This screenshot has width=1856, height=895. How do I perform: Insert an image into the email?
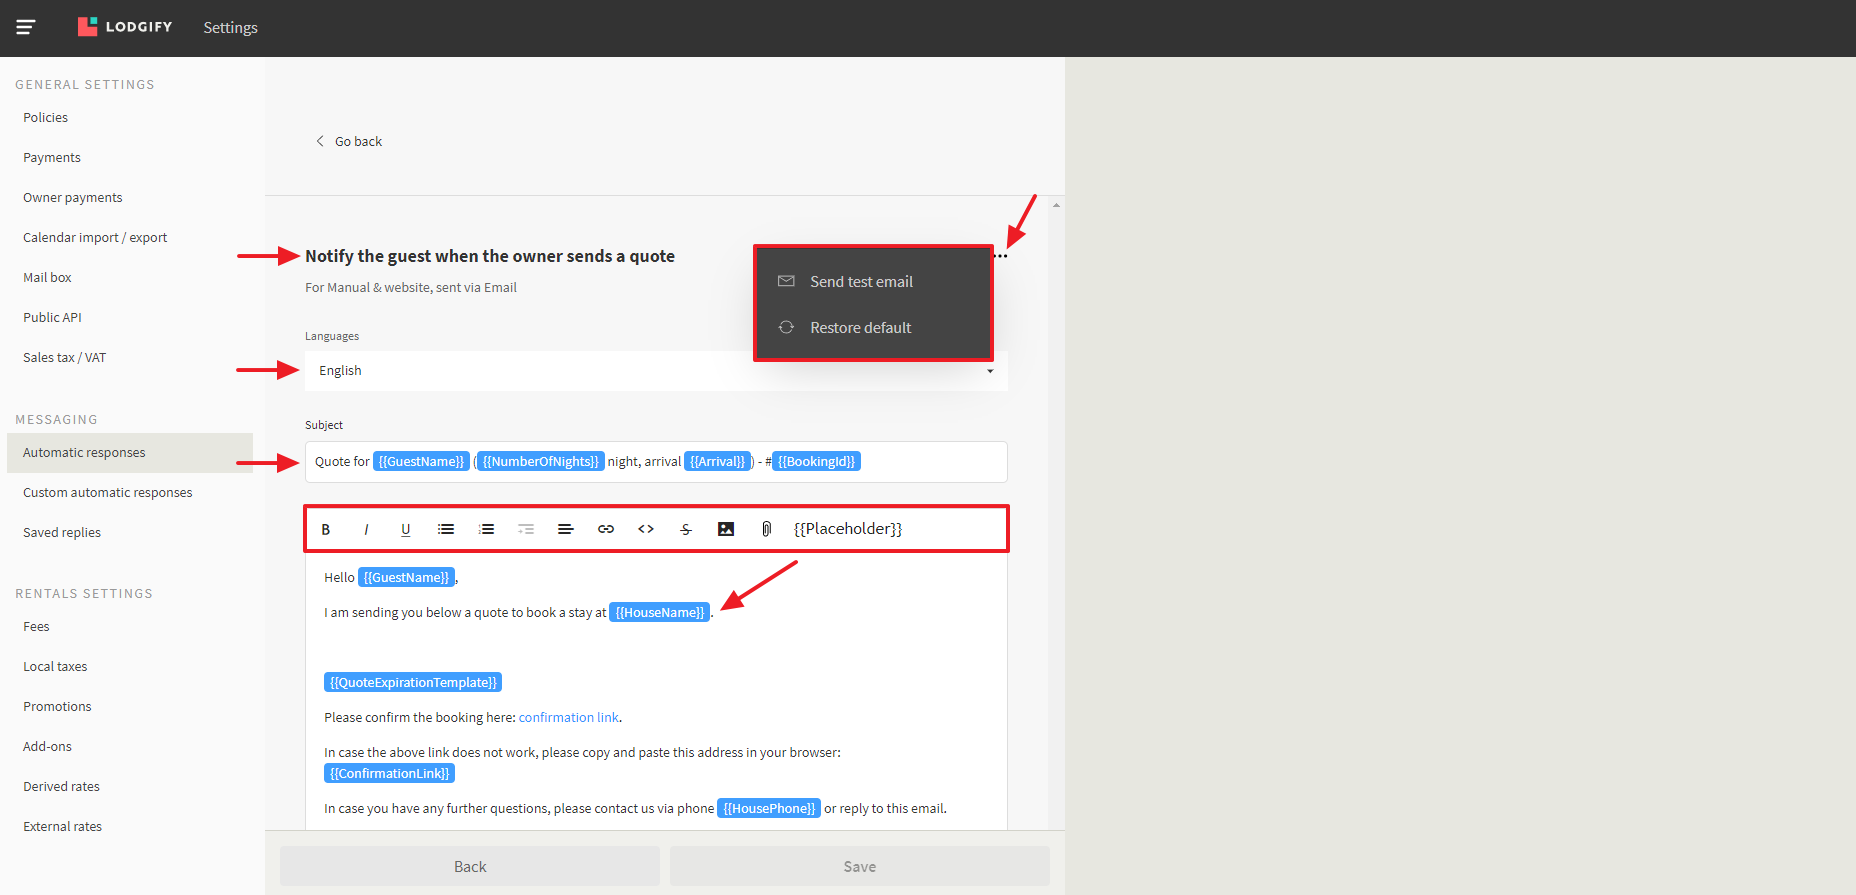pos(726,529)
